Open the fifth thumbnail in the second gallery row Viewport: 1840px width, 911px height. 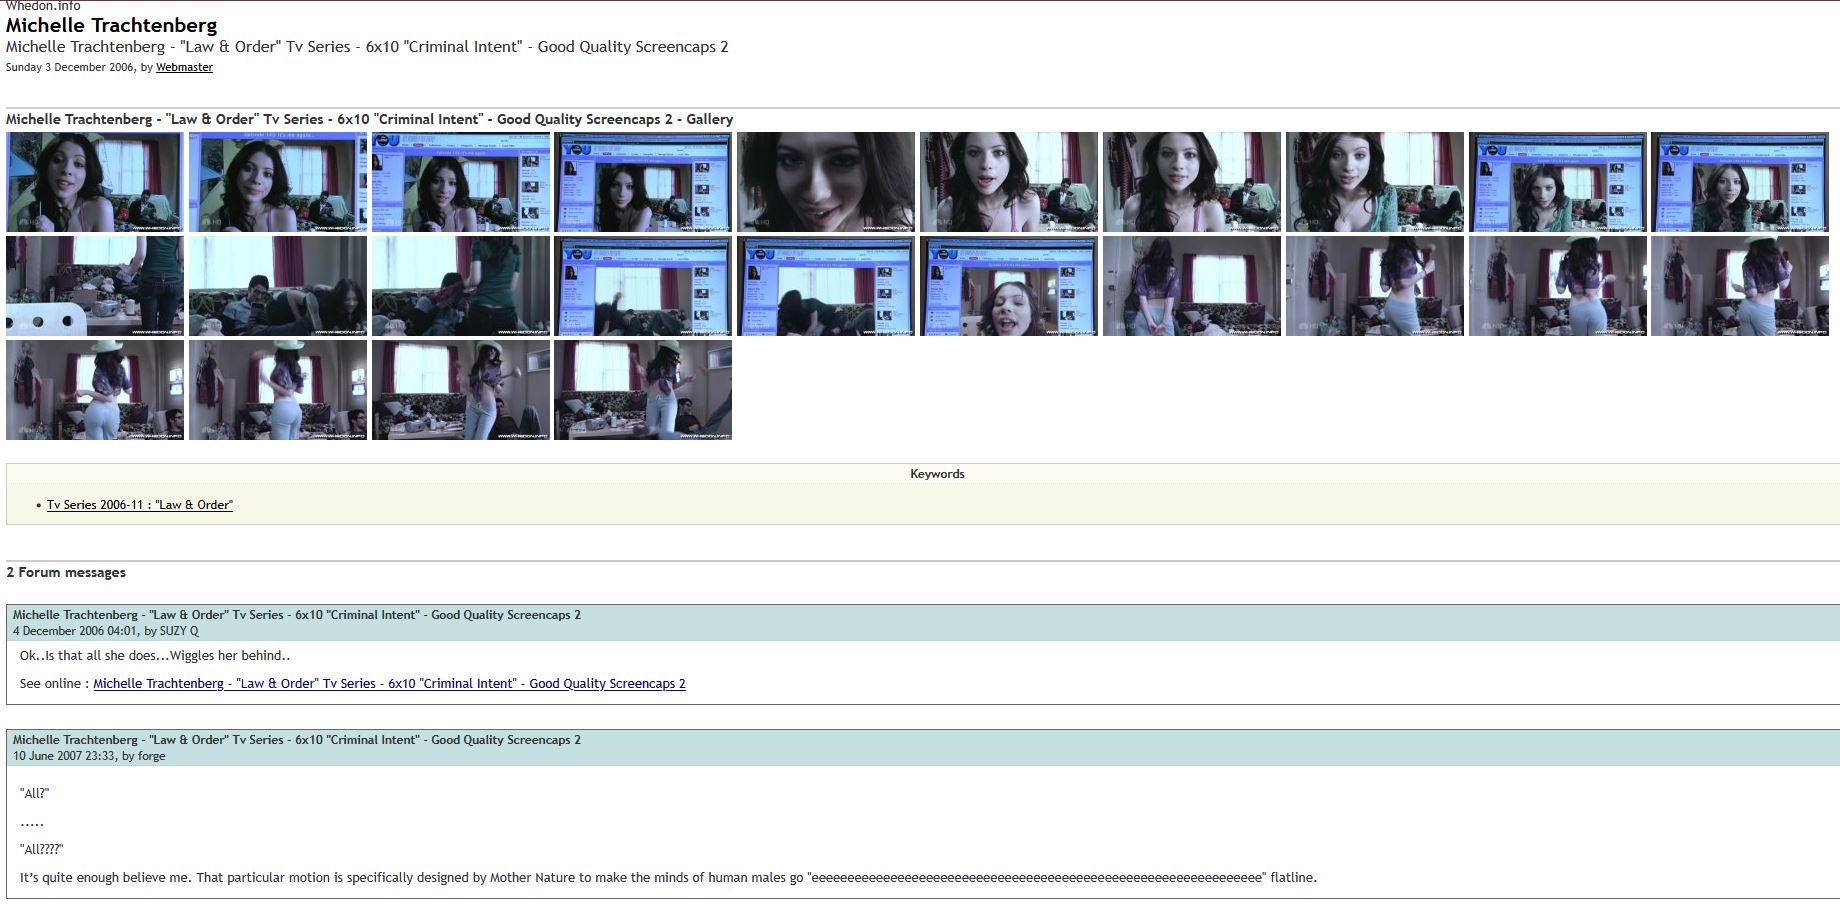click(x=826, y=286)
